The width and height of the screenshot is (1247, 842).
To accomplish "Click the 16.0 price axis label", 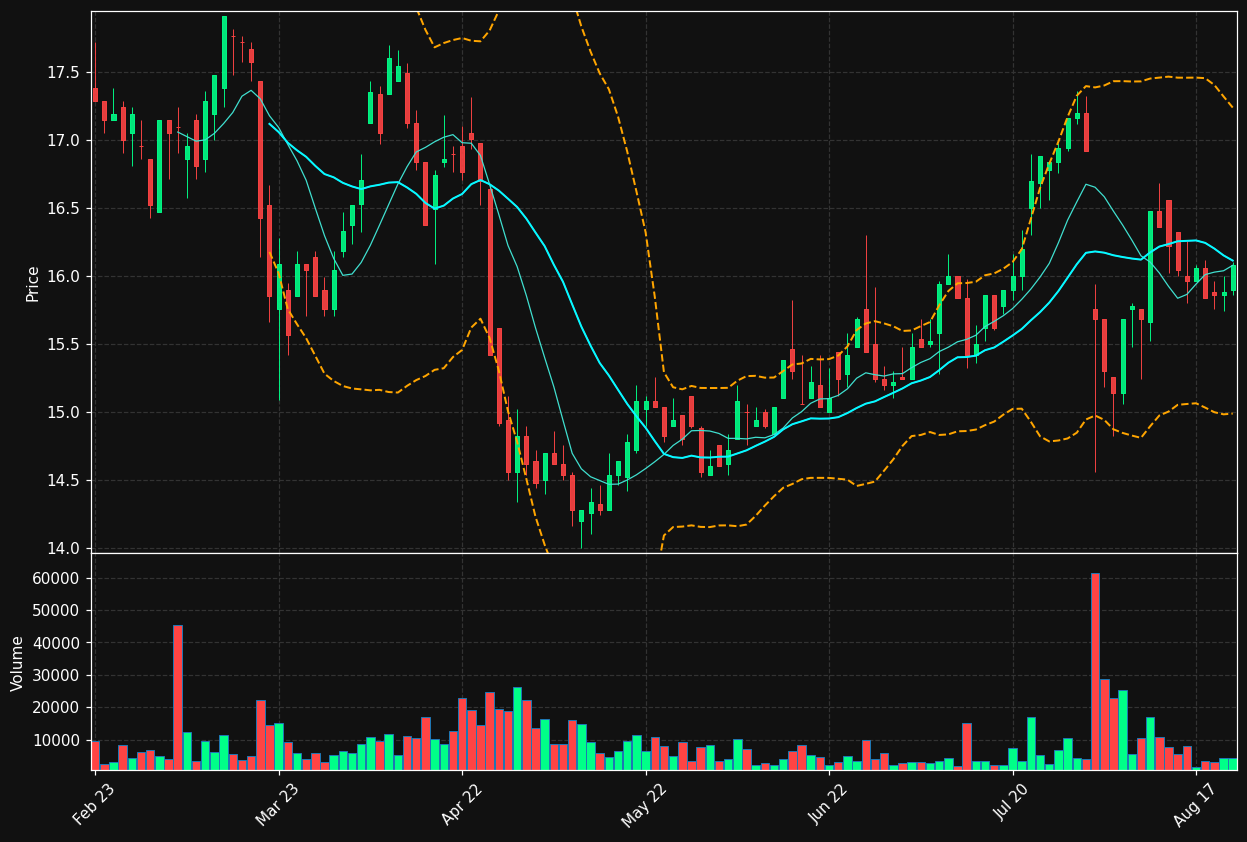I will point(63,277).
